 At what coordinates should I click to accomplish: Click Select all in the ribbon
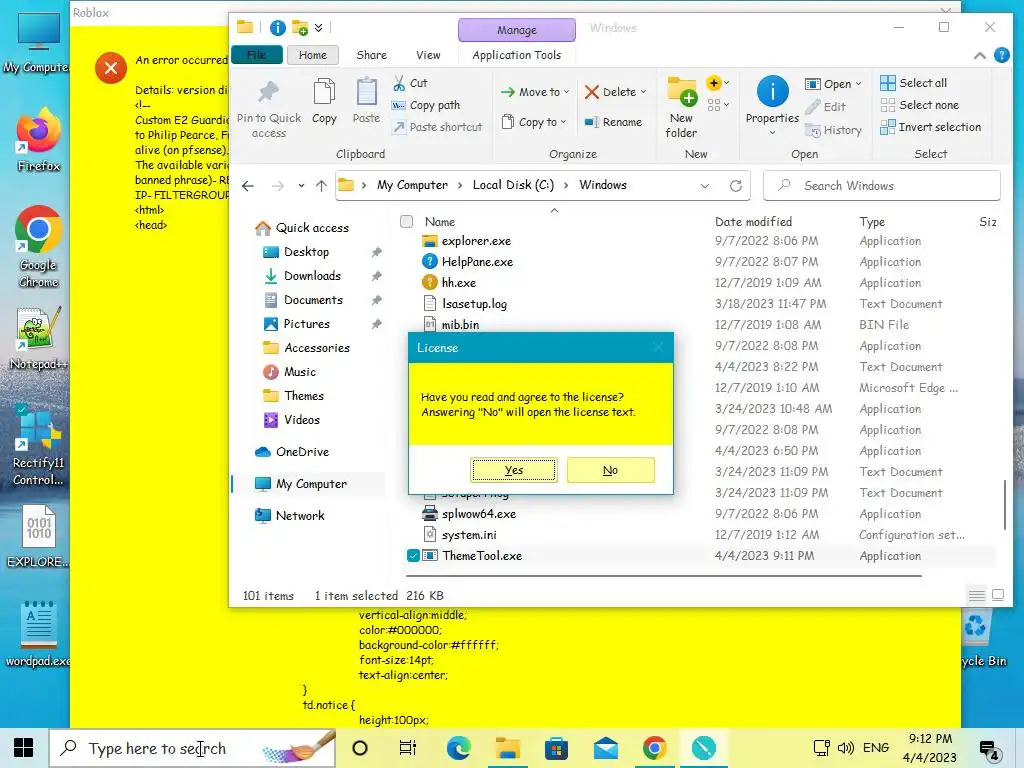coord(914,83)
